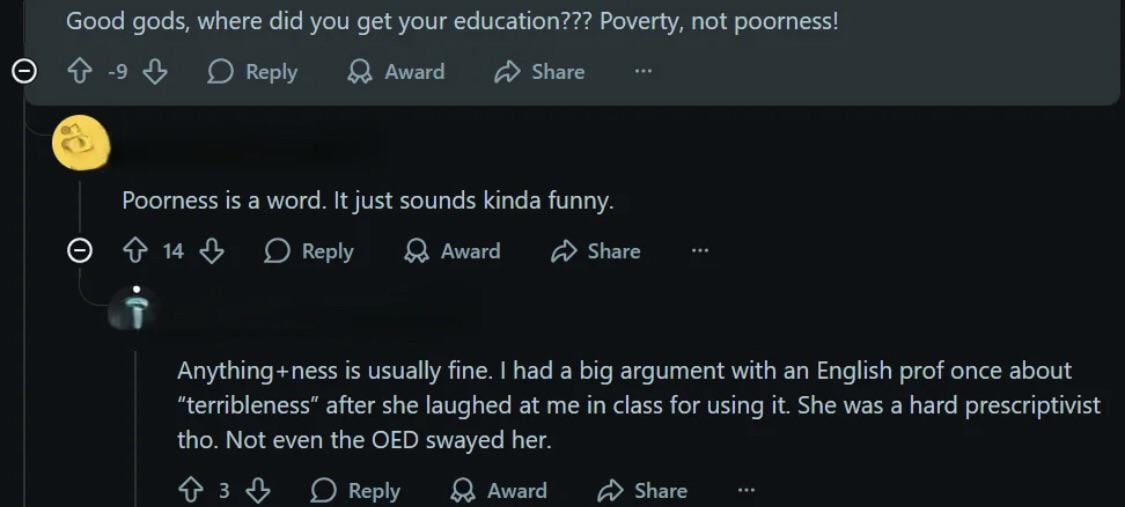Give an Award to the -9 comment
The height and width of the screenshot is (507, 1125).
click(x=396, y=72)
